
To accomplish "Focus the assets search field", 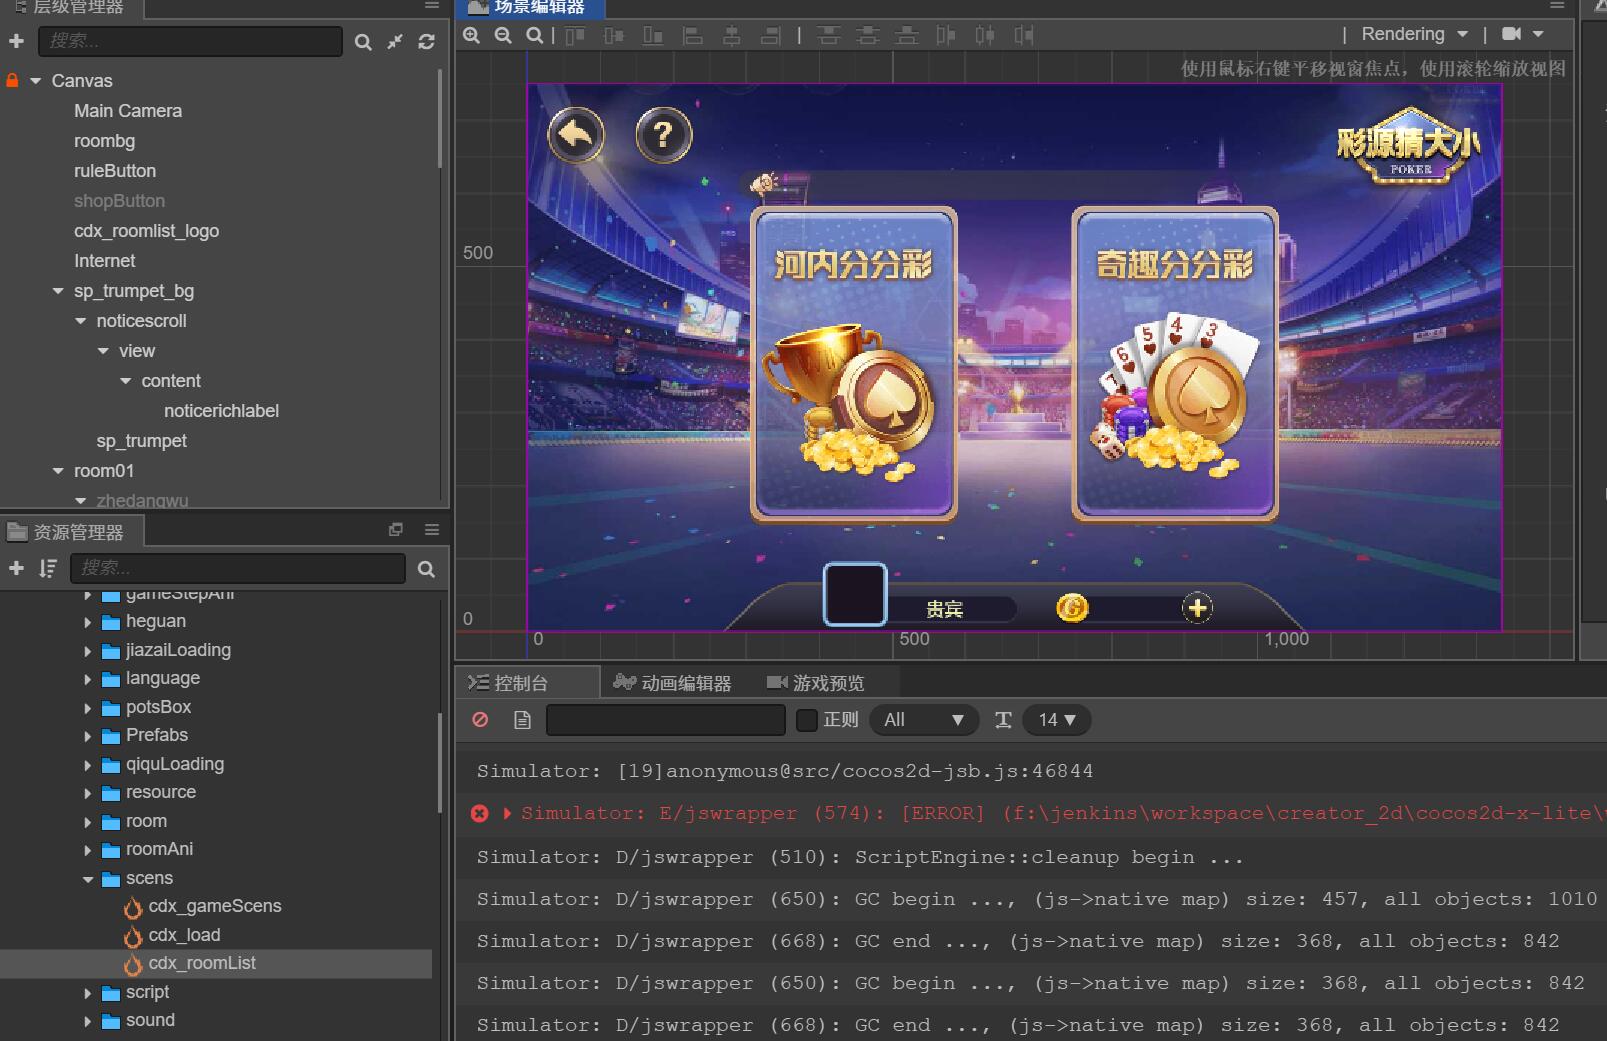I will tap(238, 568).
